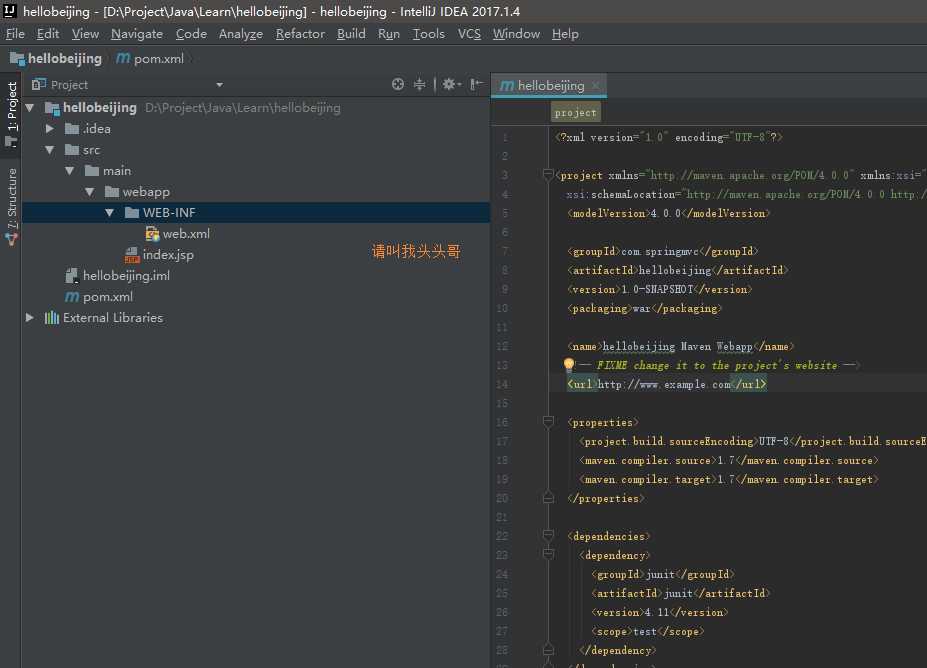Click the hide Project panel icon

(476, 85)
